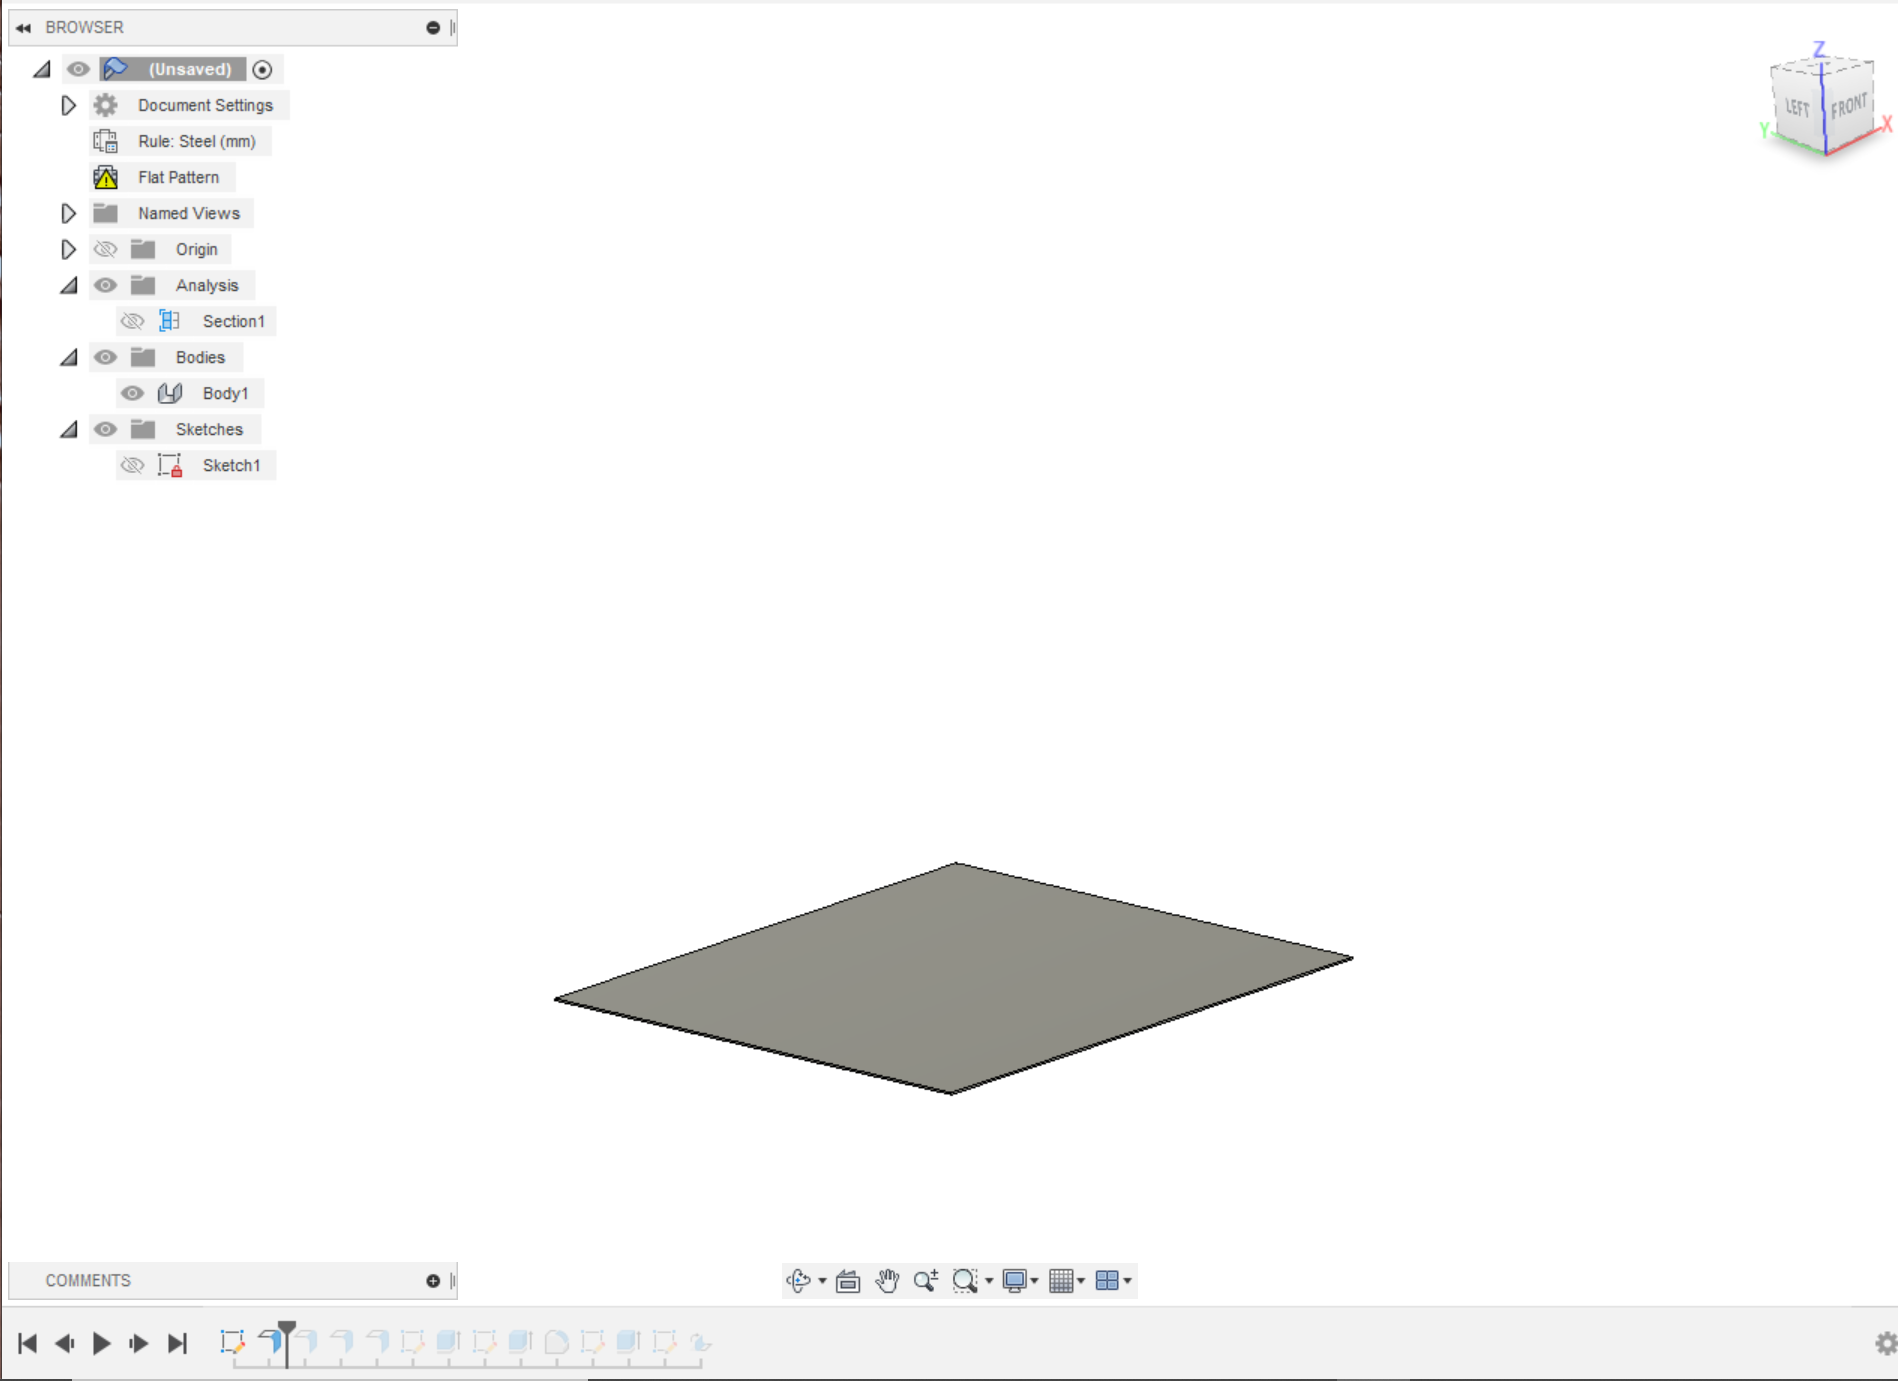Click the Grid and Snaps icon
Image resolution: width=1898 pixels, height=1381 pixels.
click(1063, 1280)
